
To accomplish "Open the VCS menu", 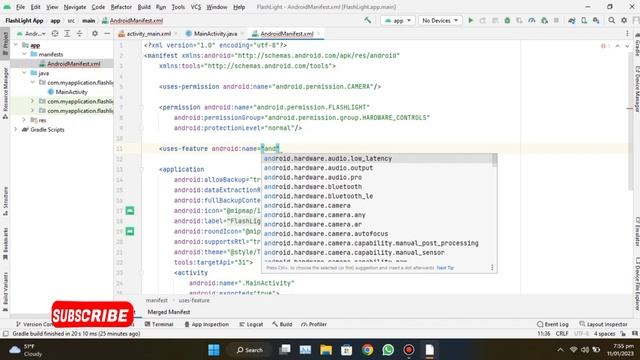I will point(196,7).
